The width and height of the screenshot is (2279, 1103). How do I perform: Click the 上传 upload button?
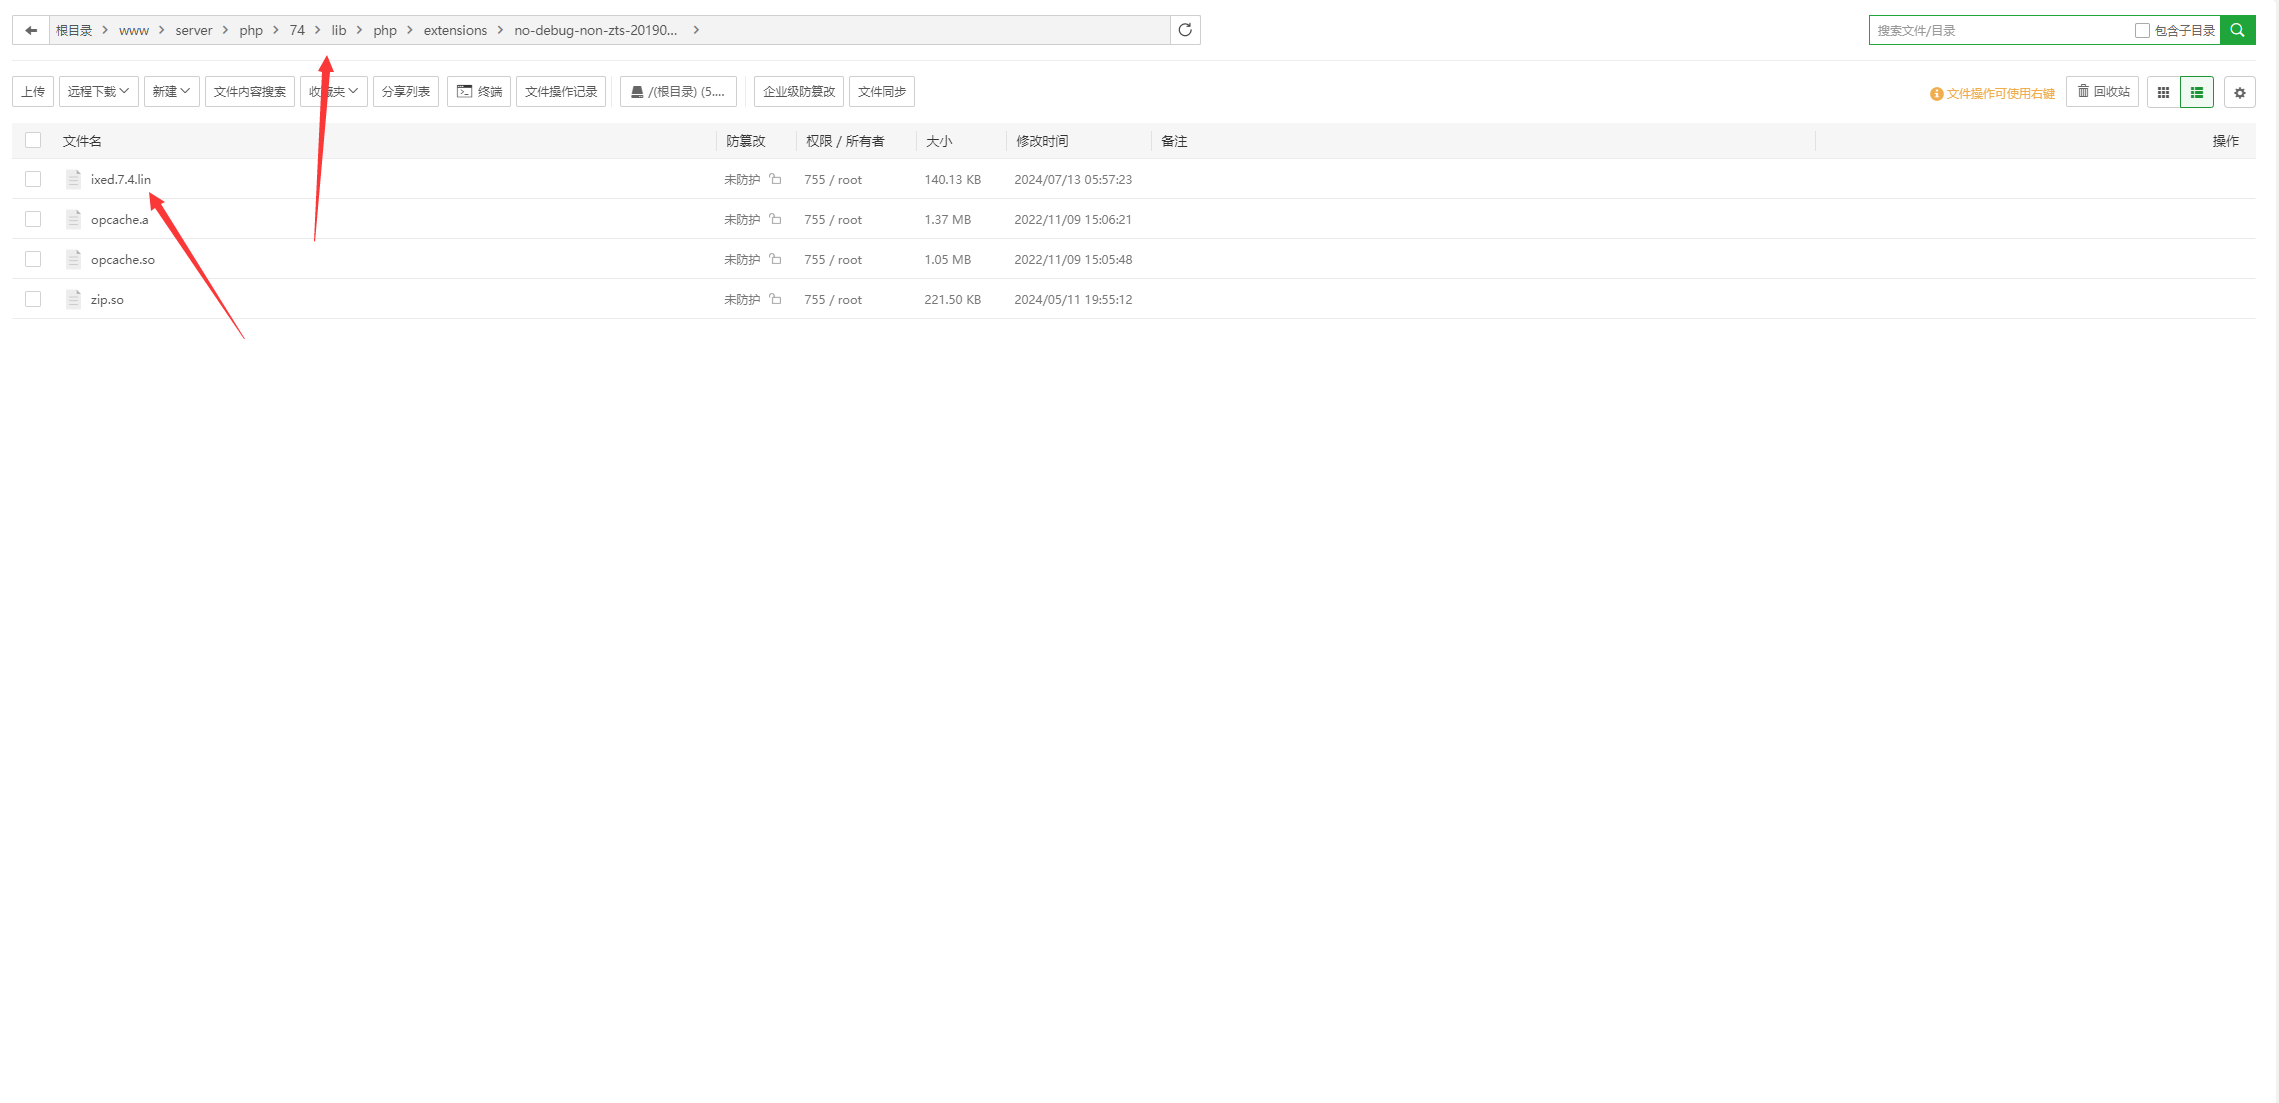tap(33, 92)
